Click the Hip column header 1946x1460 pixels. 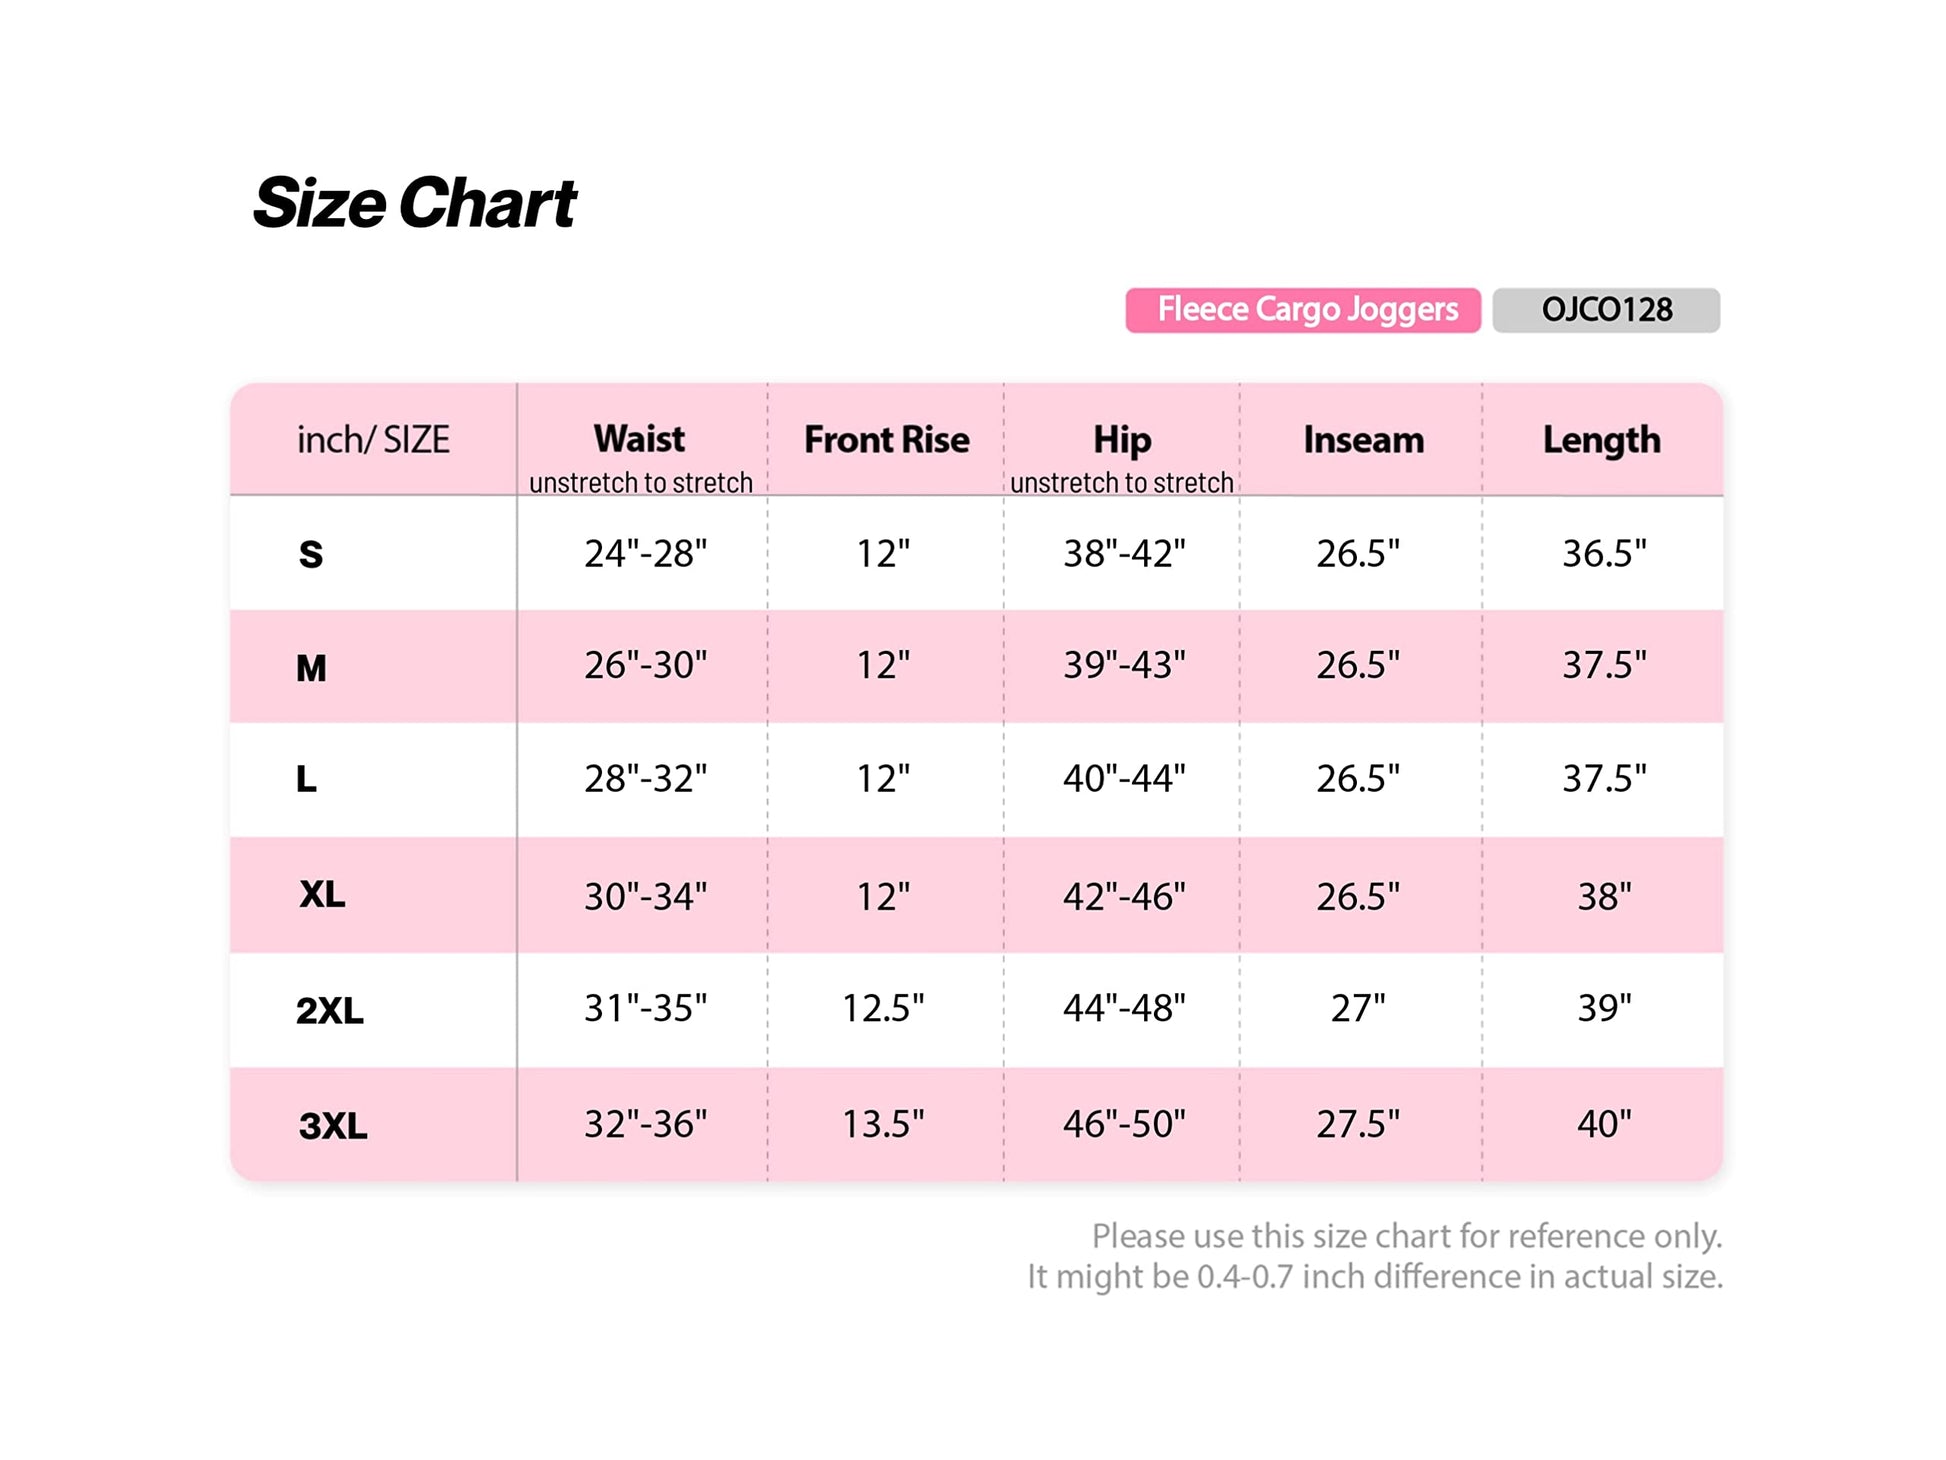pos(1121,440)
